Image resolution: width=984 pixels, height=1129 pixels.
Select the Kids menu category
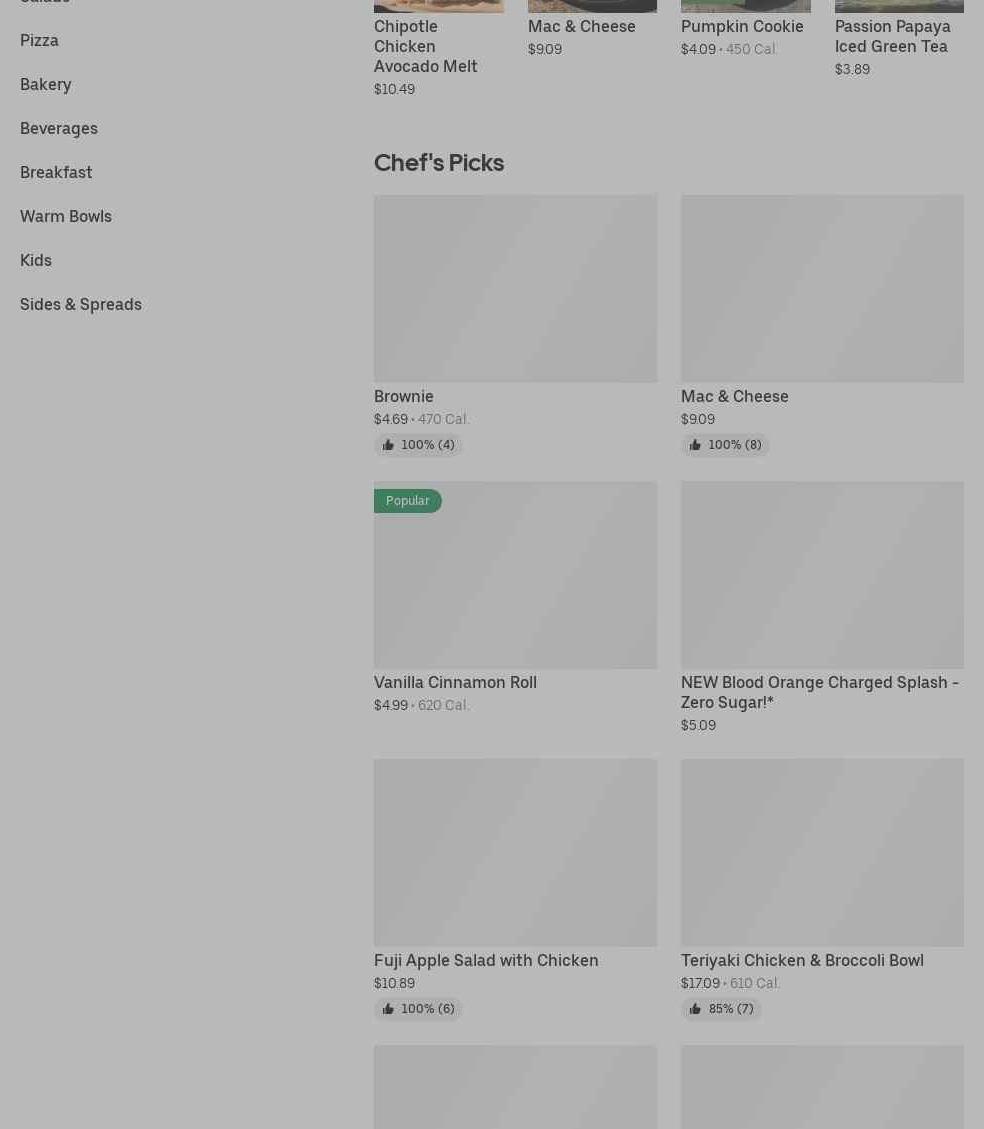(36, 260)
